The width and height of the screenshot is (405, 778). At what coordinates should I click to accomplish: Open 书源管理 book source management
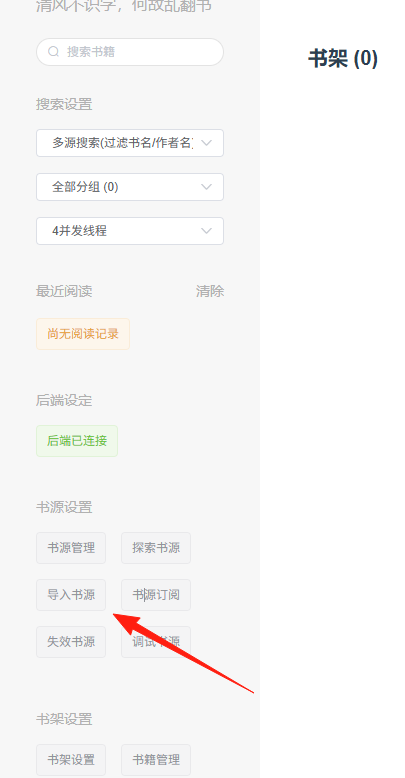tap(71, 548)
